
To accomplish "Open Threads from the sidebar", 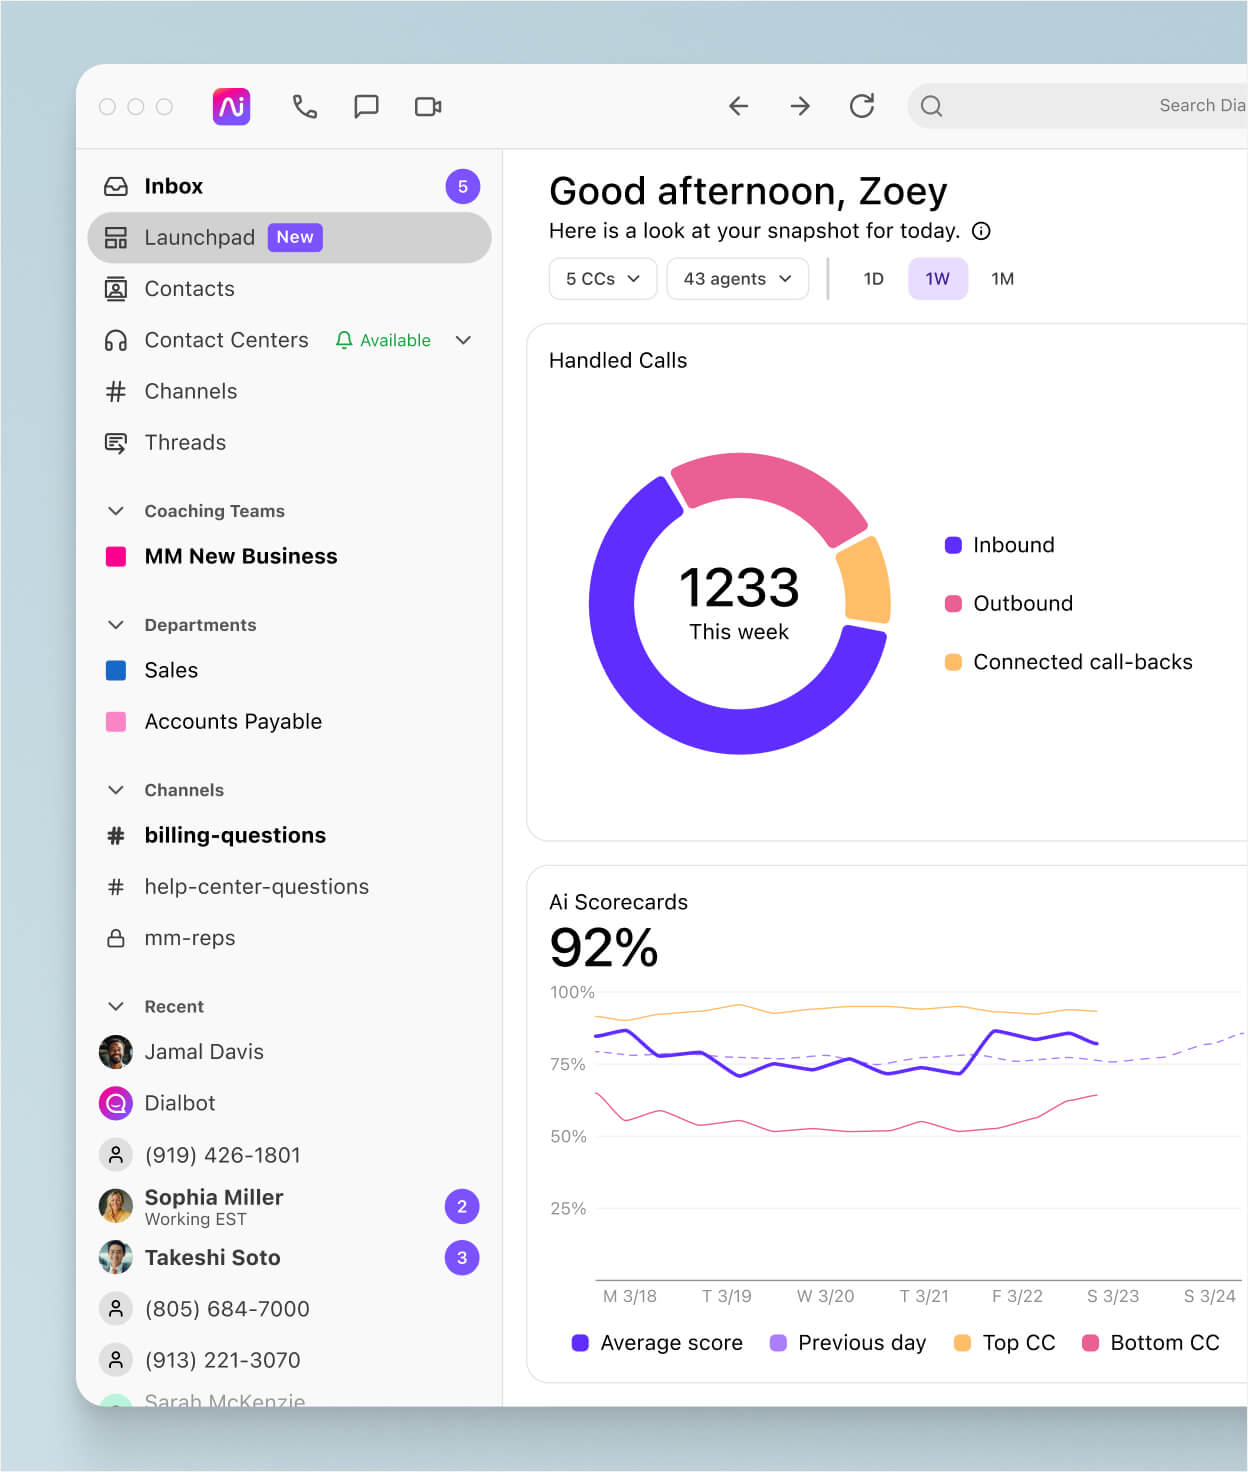I will tap(185, 442).
